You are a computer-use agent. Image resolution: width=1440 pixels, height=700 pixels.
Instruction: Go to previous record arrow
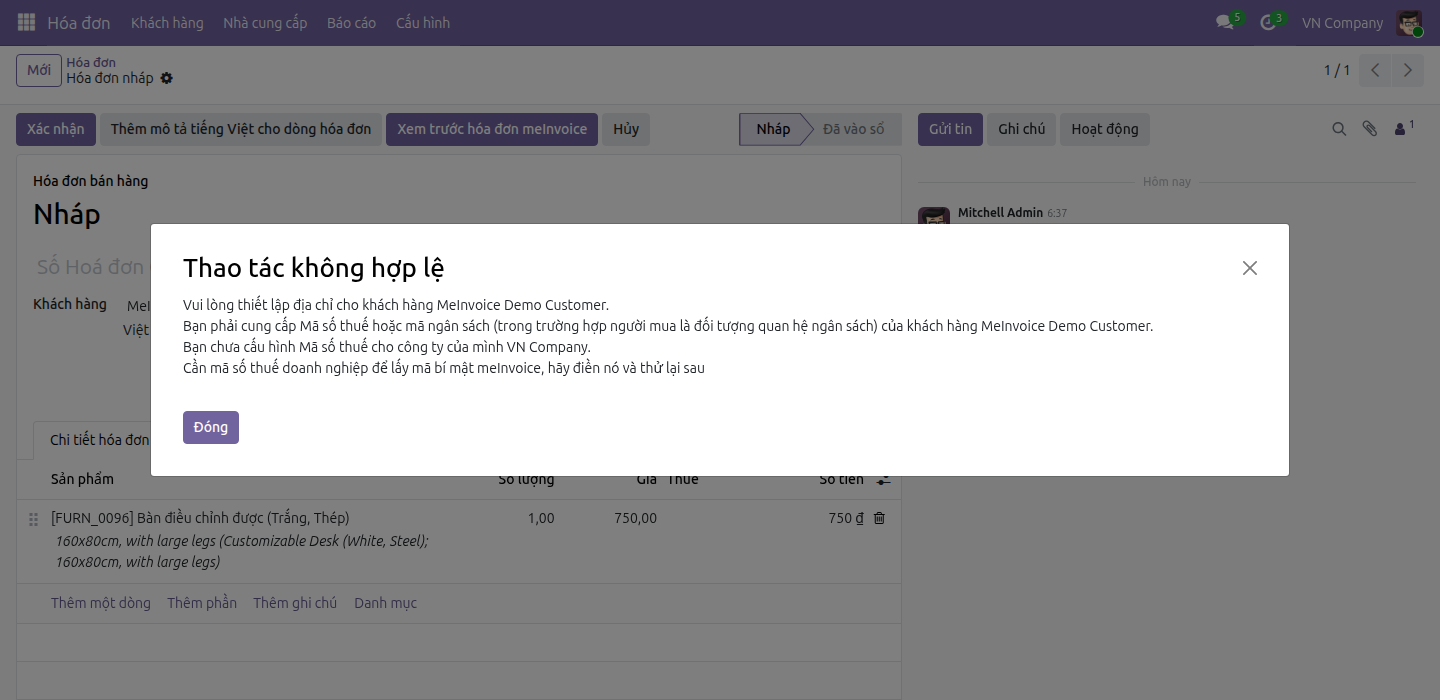pos(1376,70)
